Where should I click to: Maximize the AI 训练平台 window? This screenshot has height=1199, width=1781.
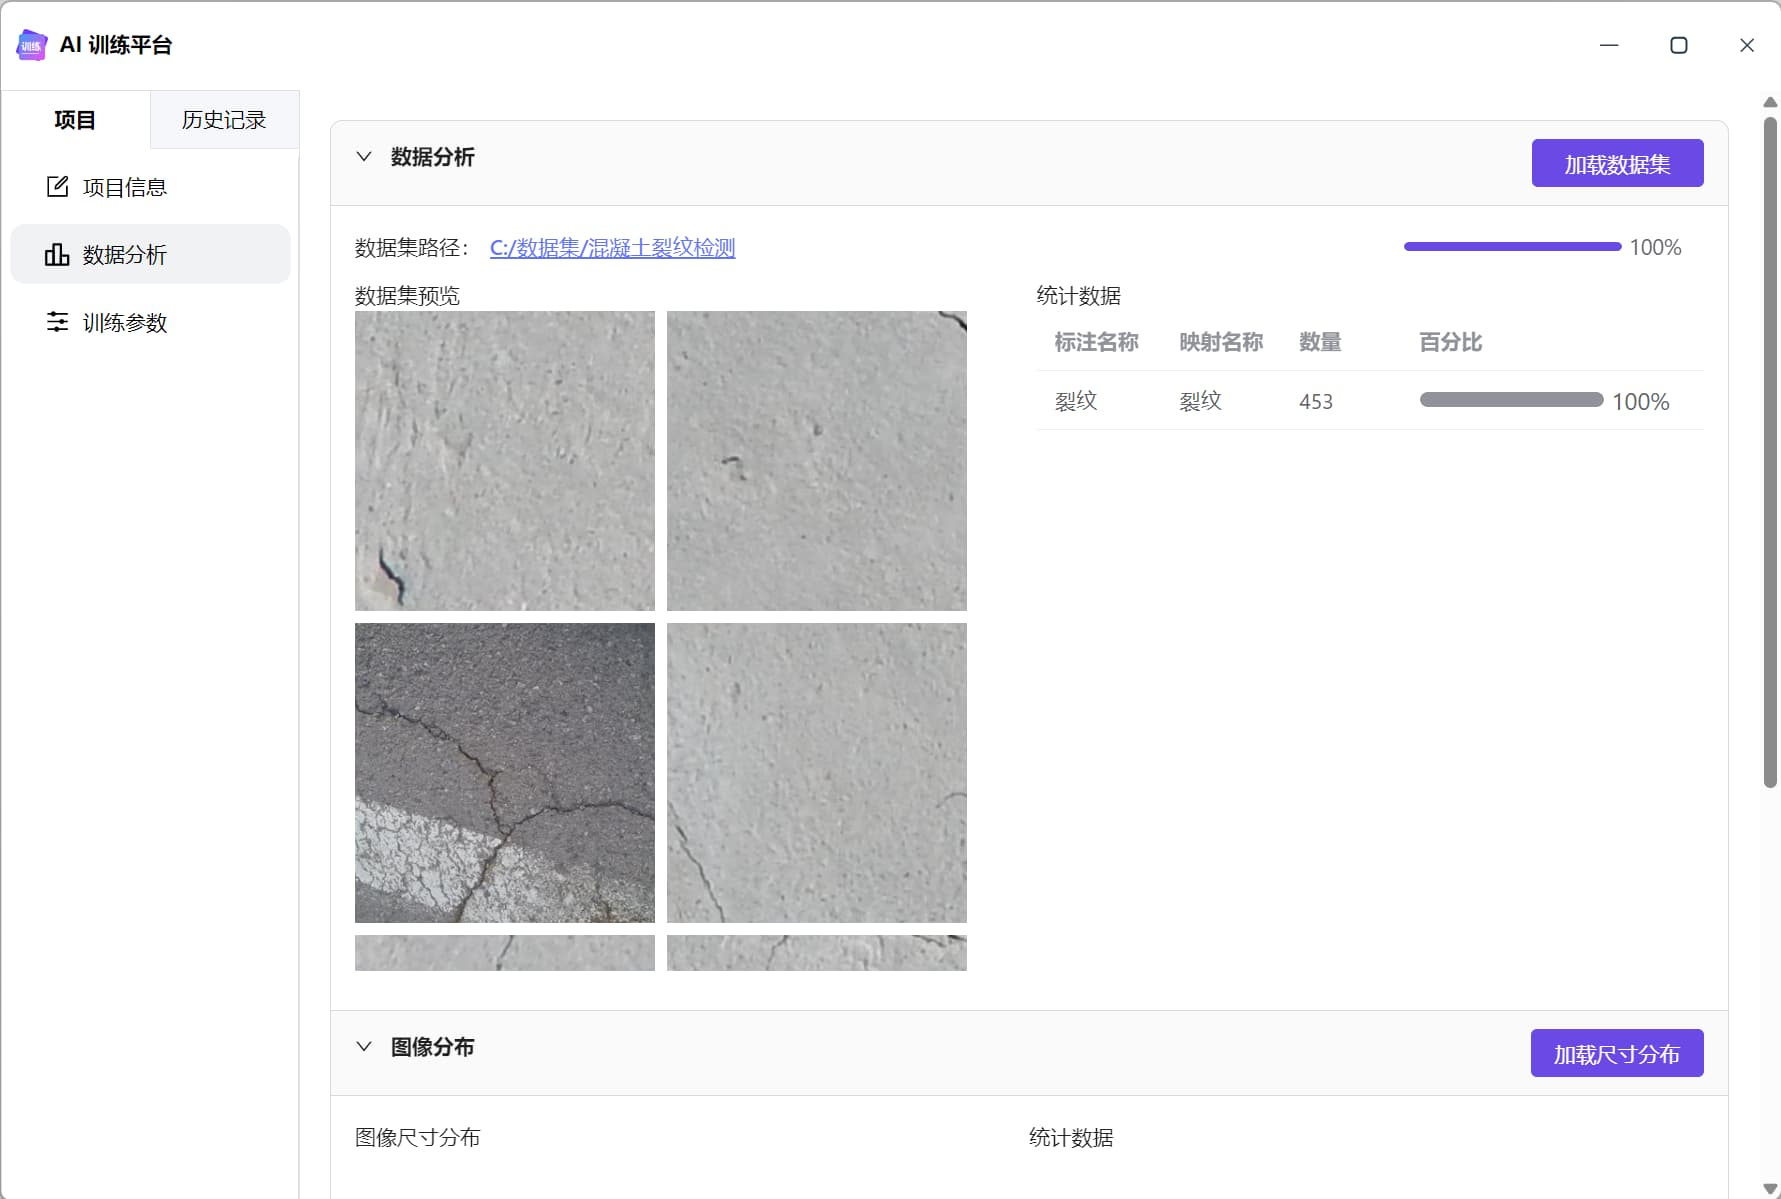1679,45
